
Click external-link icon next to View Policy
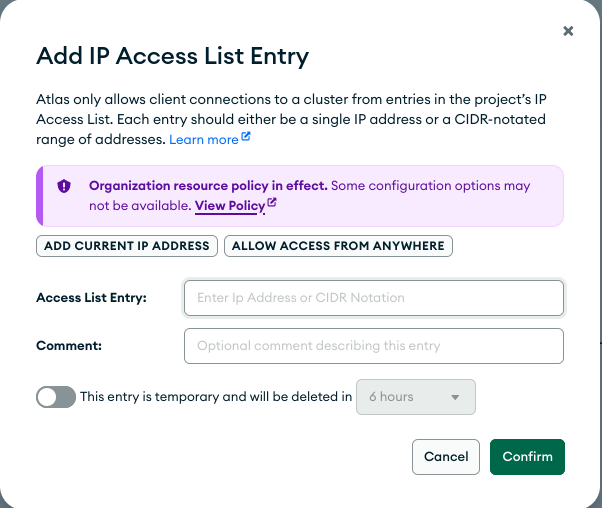tap(272, 204)
